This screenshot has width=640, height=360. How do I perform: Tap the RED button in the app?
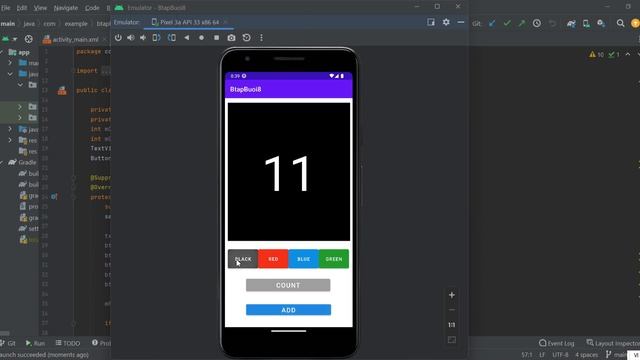273,259
